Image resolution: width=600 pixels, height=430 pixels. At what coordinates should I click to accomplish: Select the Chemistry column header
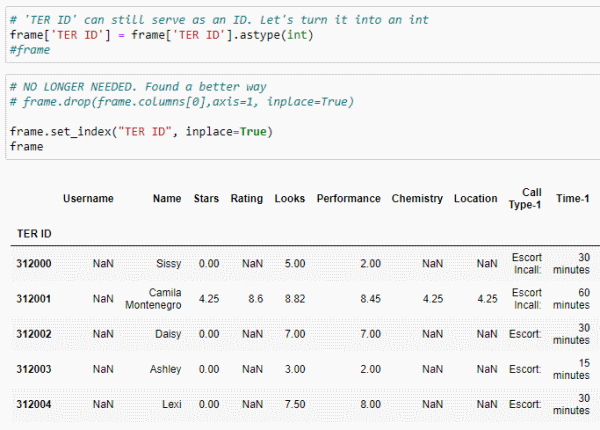pos(417,199)
